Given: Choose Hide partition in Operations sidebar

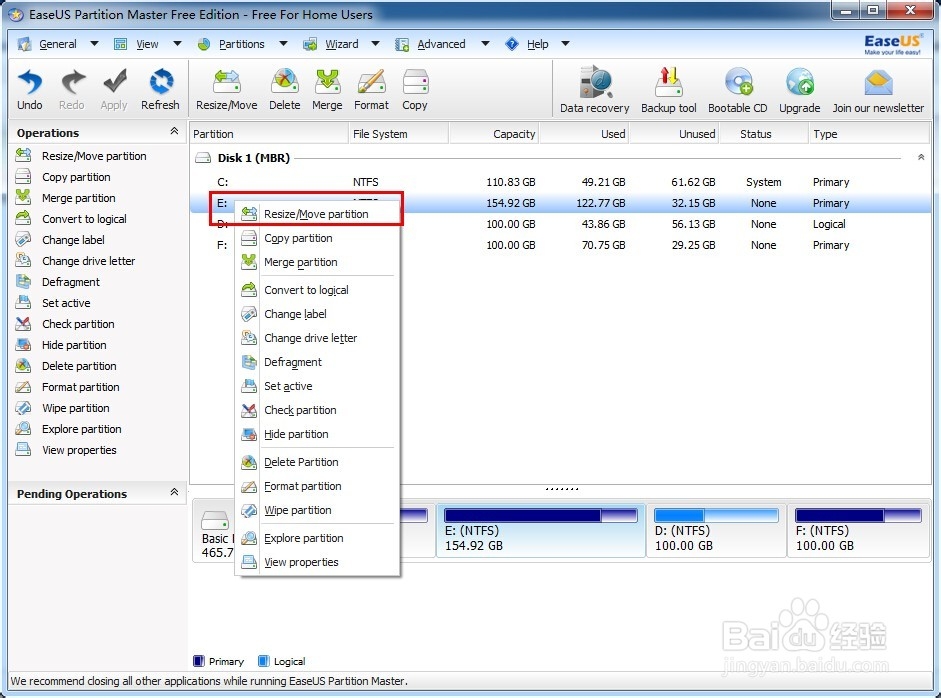Looking at the screenshot, I should tap(74, 345).
